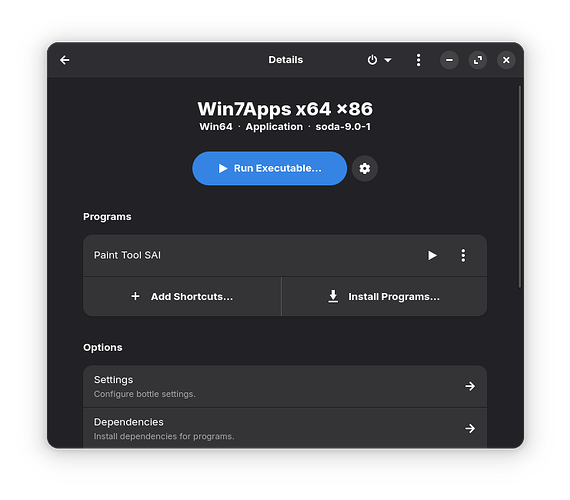
Task: Minimize the Details window
Action: click(449, 60)
